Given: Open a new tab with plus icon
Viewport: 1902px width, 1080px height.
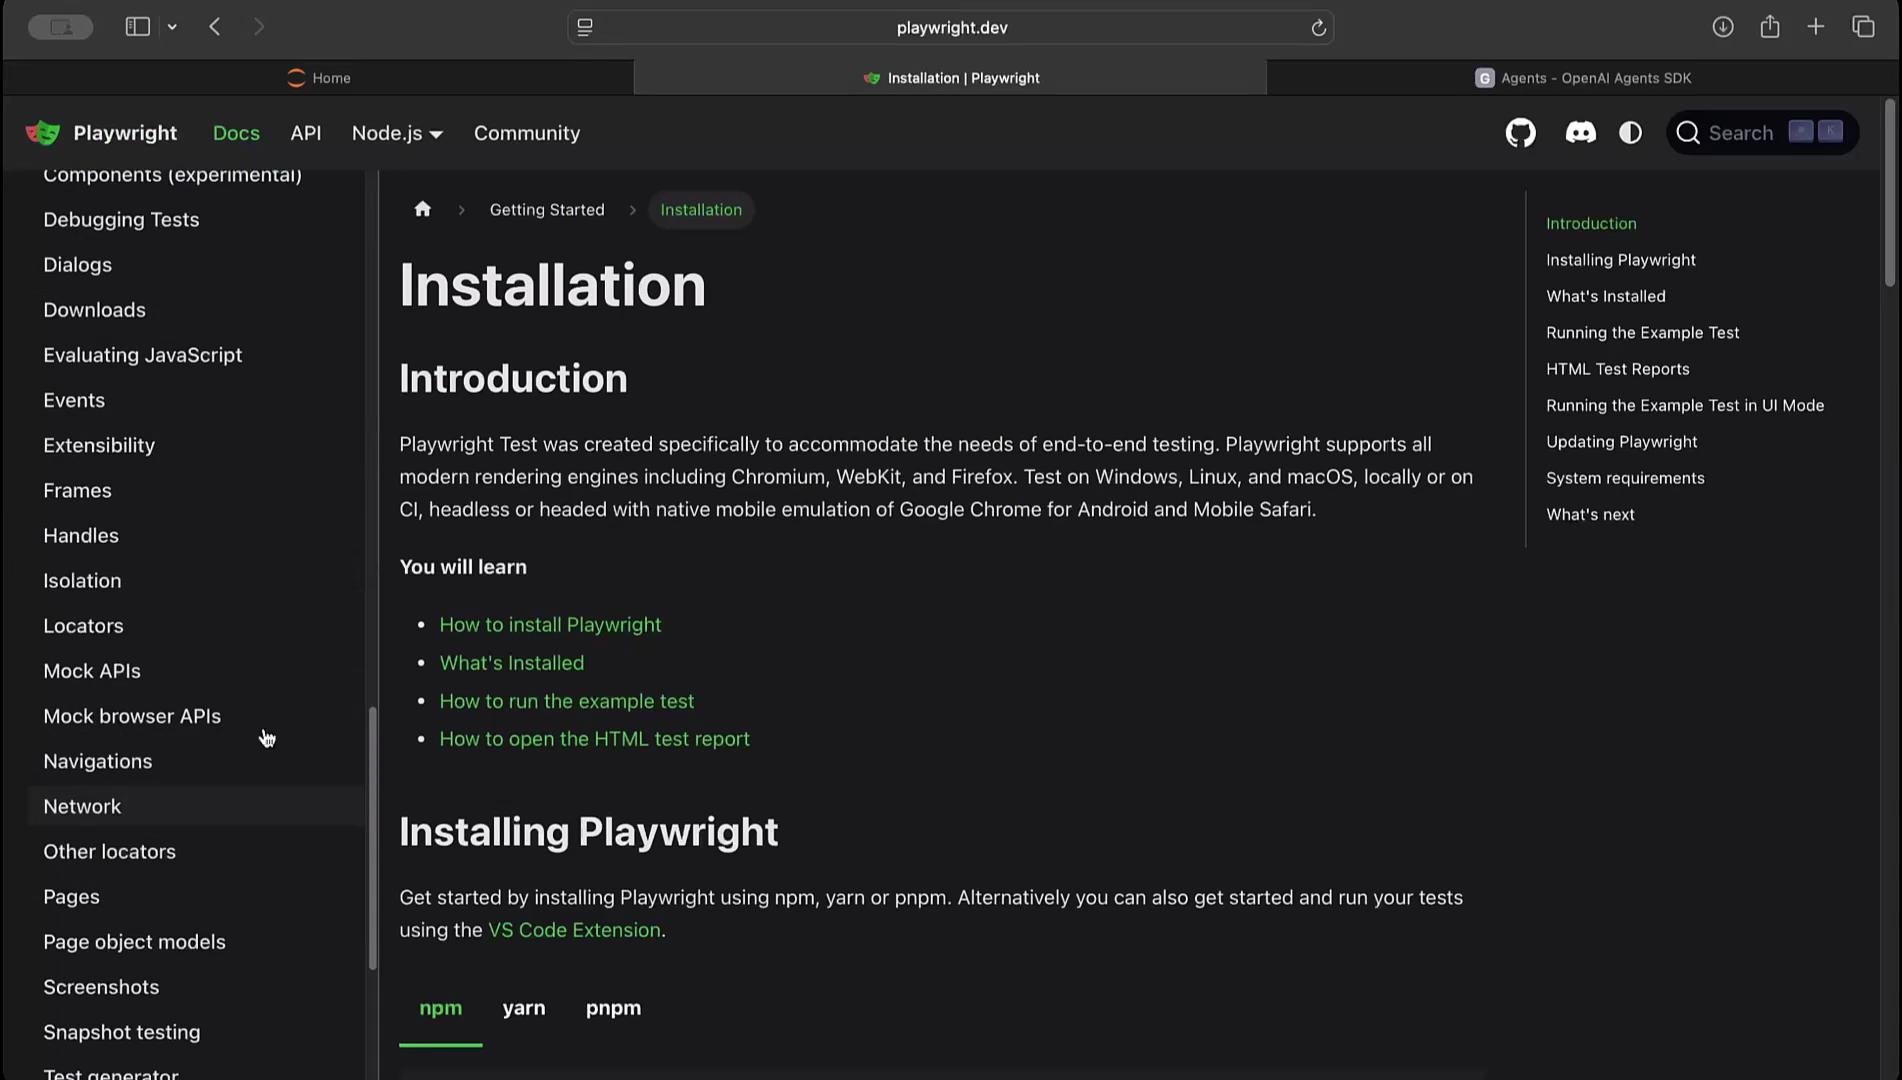Looking at the screenshot, I should [x=1815, y=27].
